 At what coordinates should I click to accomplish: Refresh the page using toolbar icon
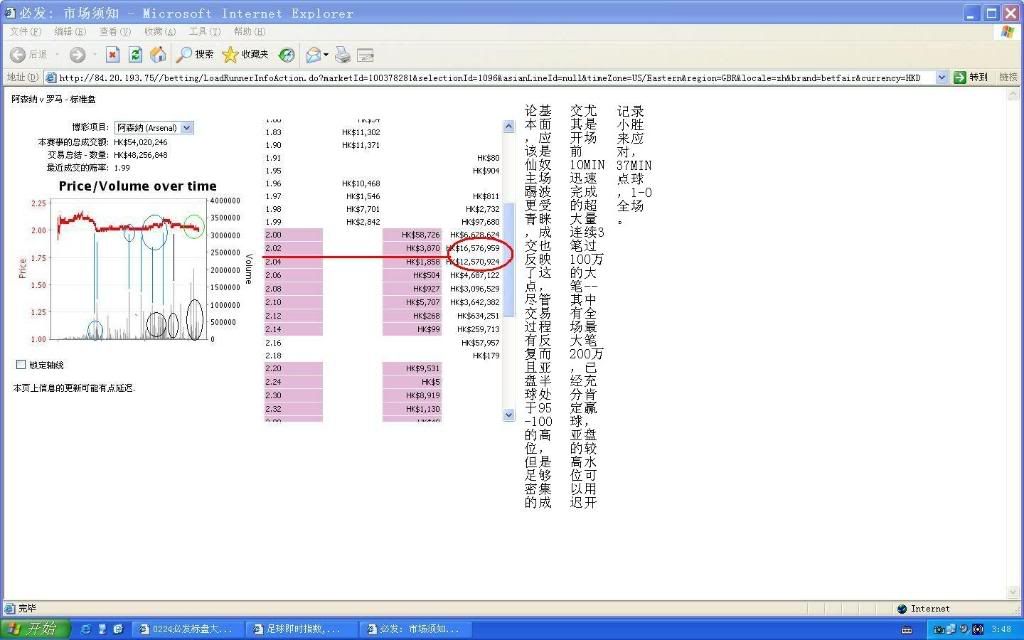[135, 54]
